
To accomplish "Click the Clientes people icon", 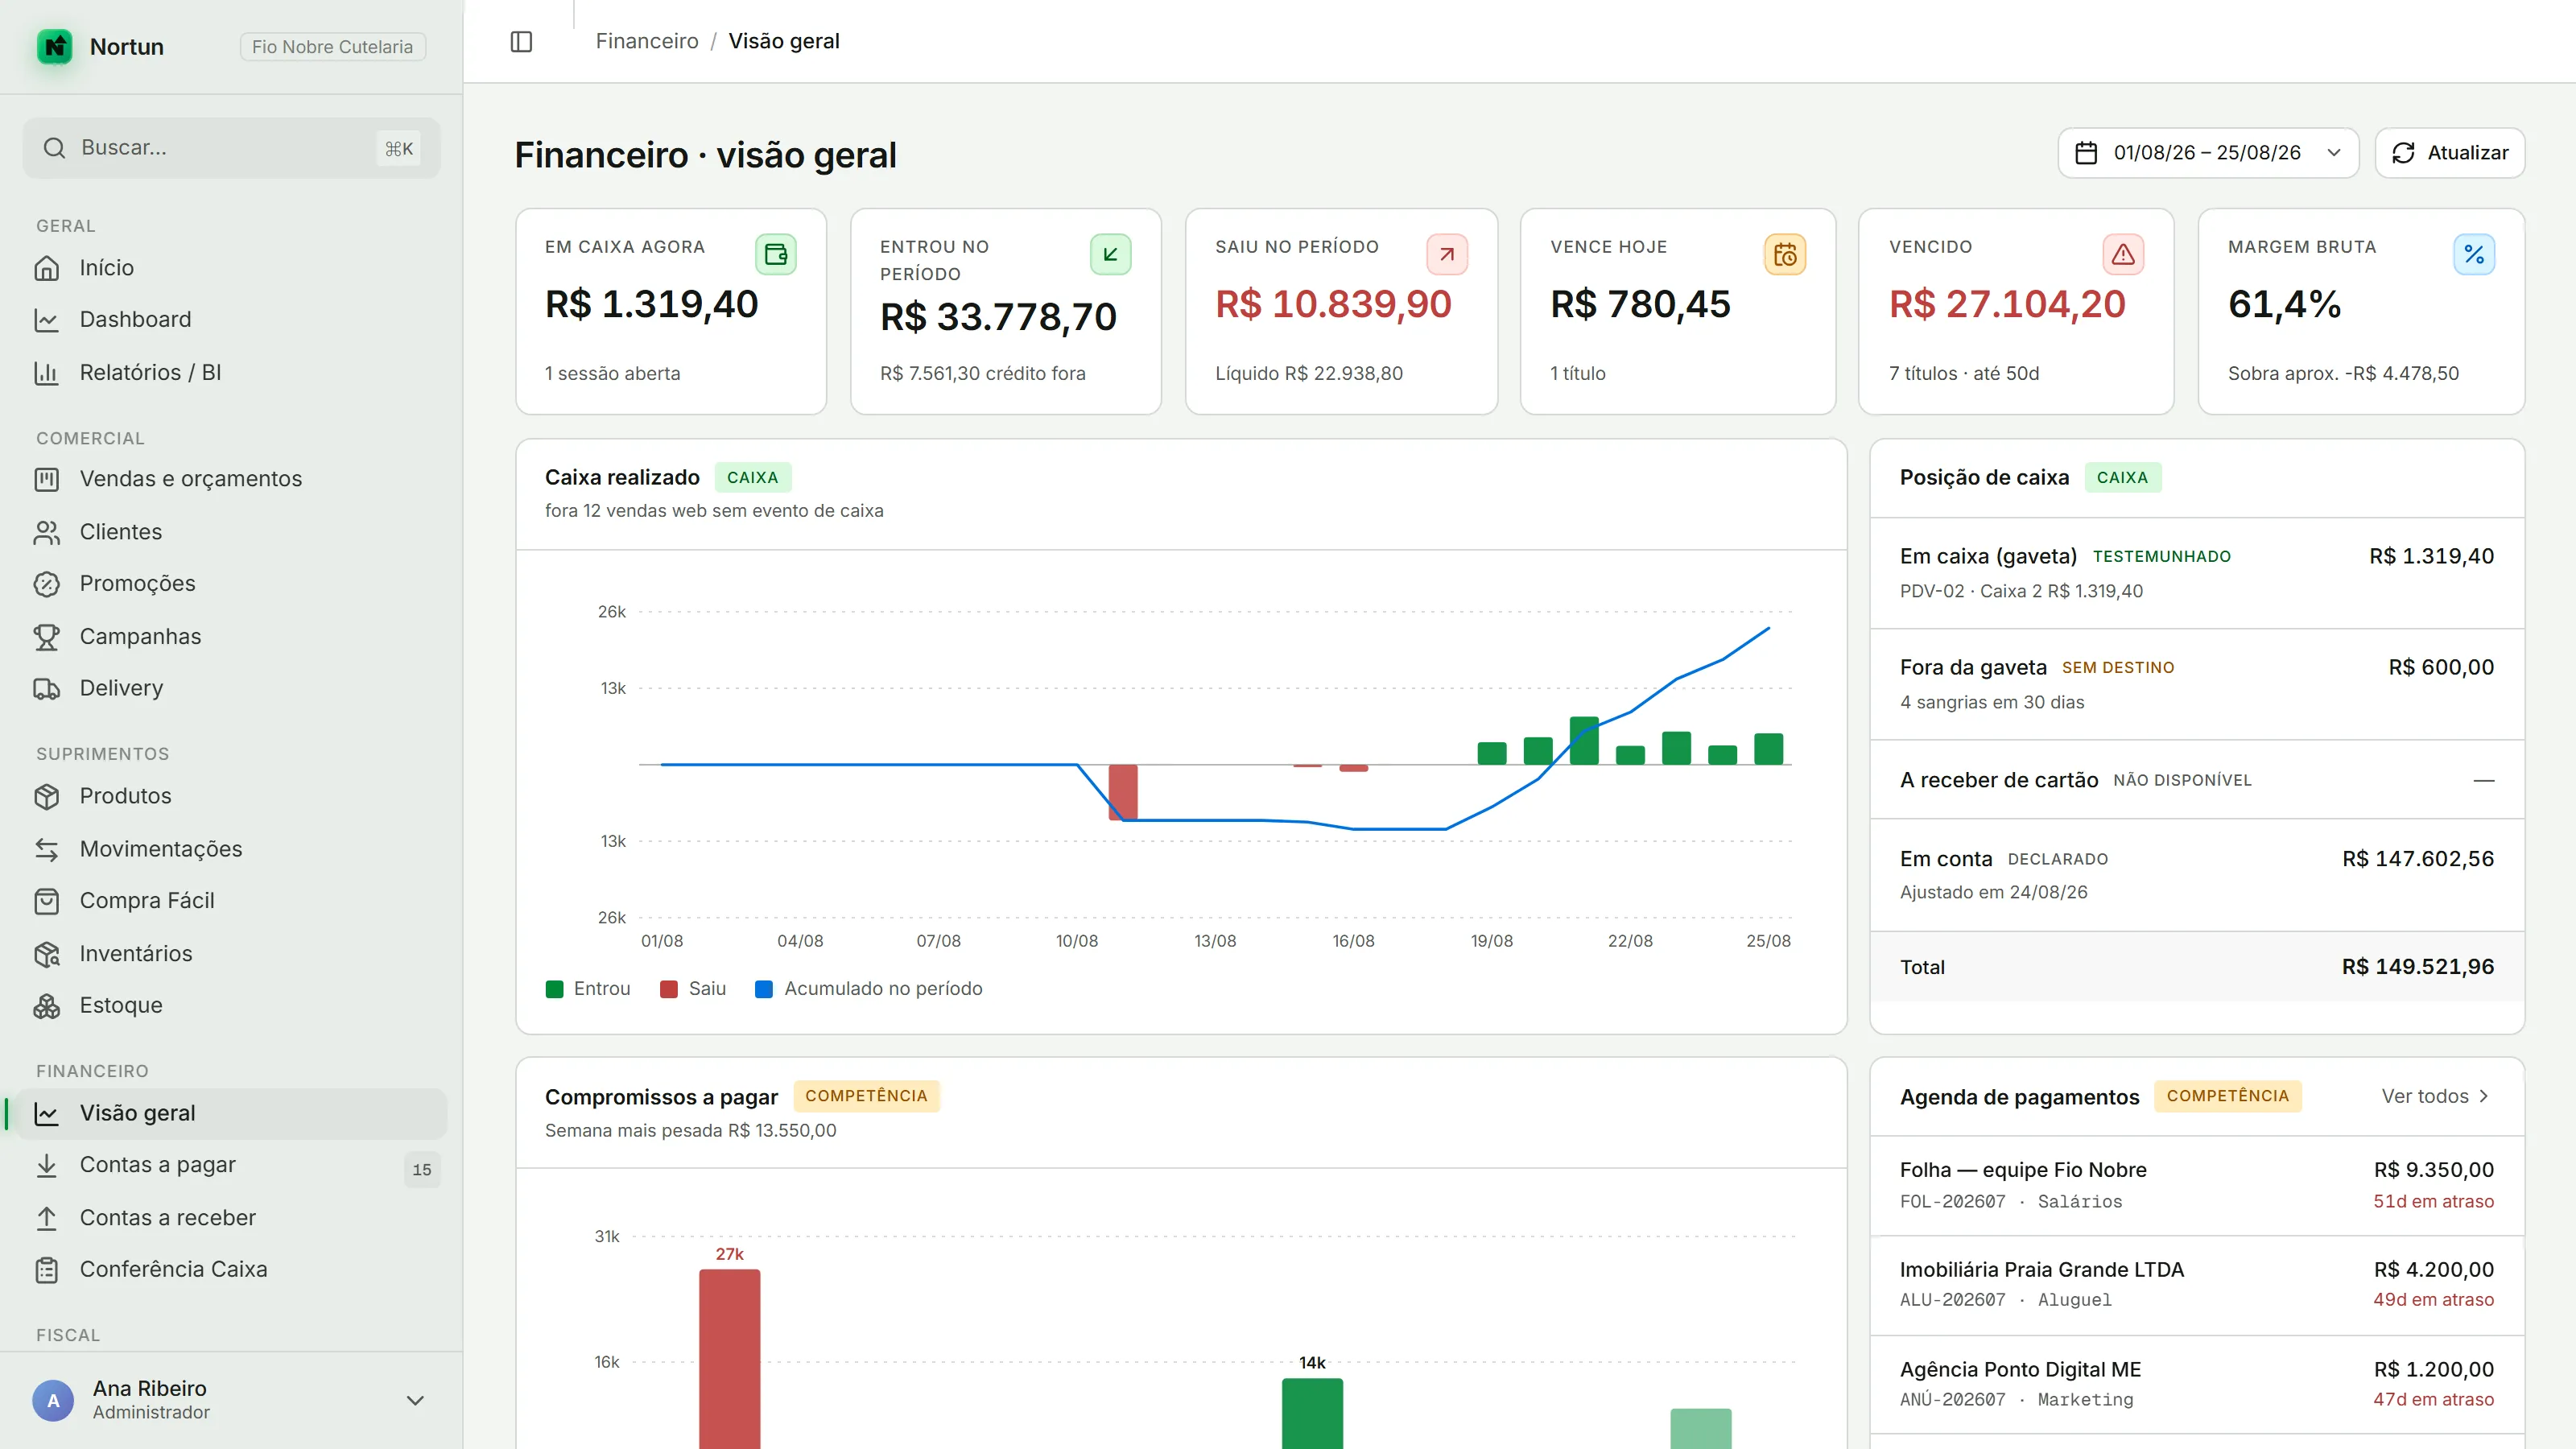I will point(47,532).
